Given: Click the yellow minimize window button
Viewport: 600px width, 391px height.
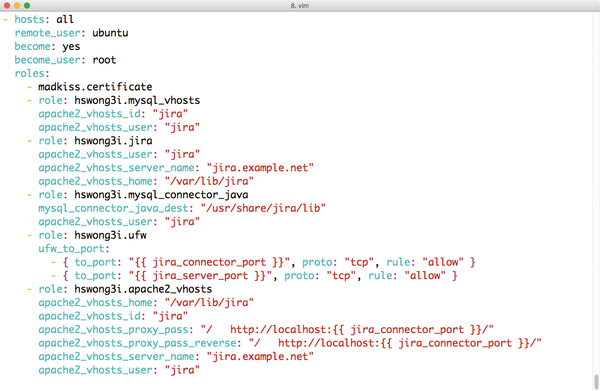Looking at the screenshot, I should point(17,5).
